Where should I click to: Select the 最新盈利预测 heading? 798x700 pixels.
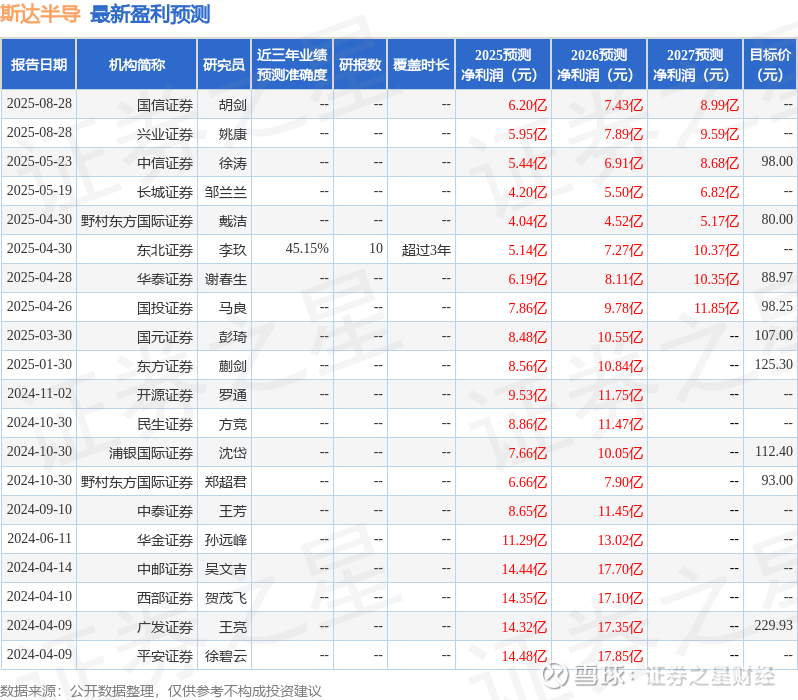point(150,14)
